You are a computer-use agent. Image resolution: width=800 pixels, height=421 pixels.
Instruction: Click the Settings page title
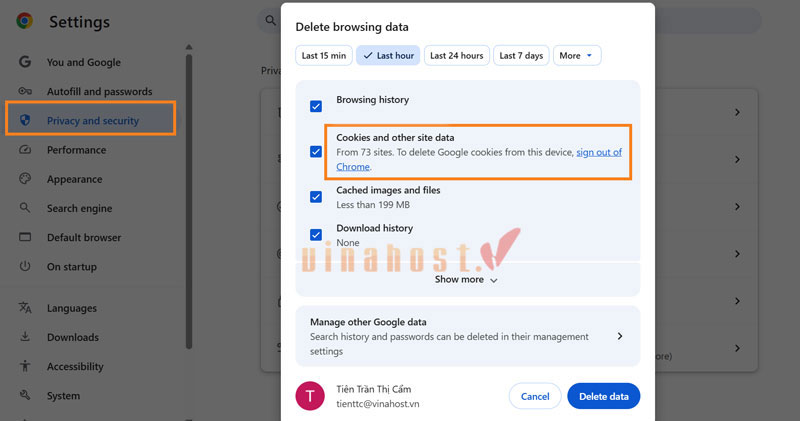tap(79, 22)
